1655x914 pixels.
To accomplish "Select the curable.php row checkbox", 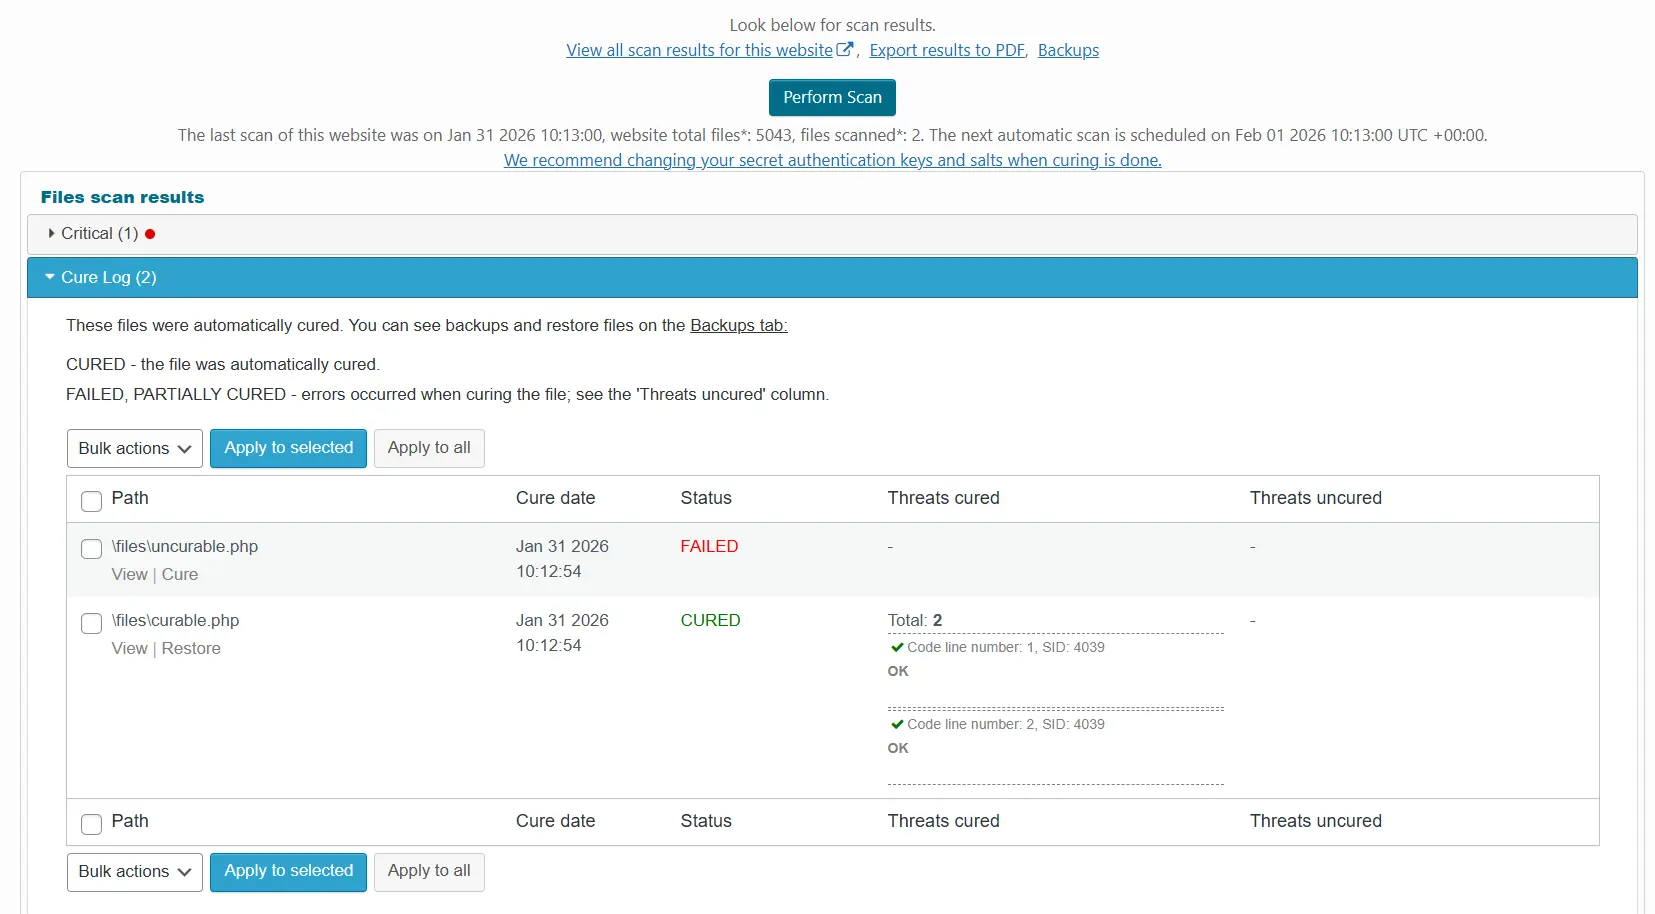I will 91,623.
